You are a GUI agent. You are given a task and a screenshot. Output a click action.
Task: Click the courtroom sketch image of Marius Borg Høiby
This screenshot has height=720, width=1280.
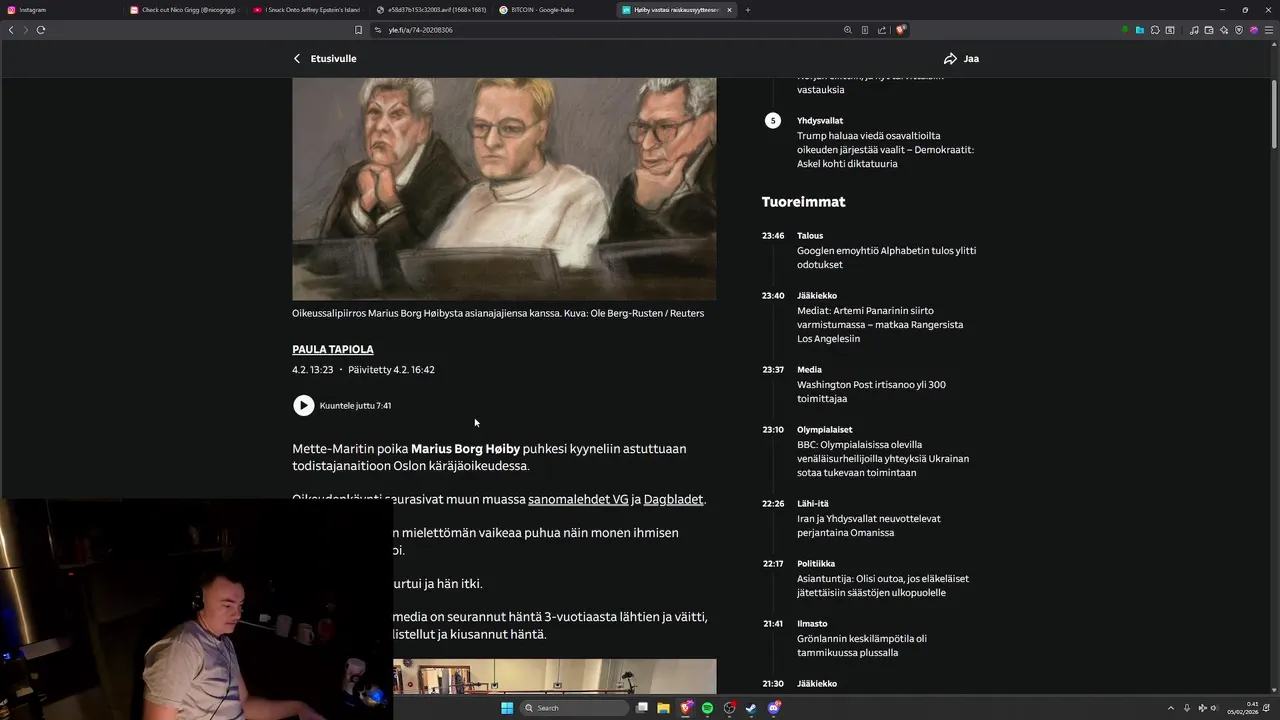pos(504,189)
